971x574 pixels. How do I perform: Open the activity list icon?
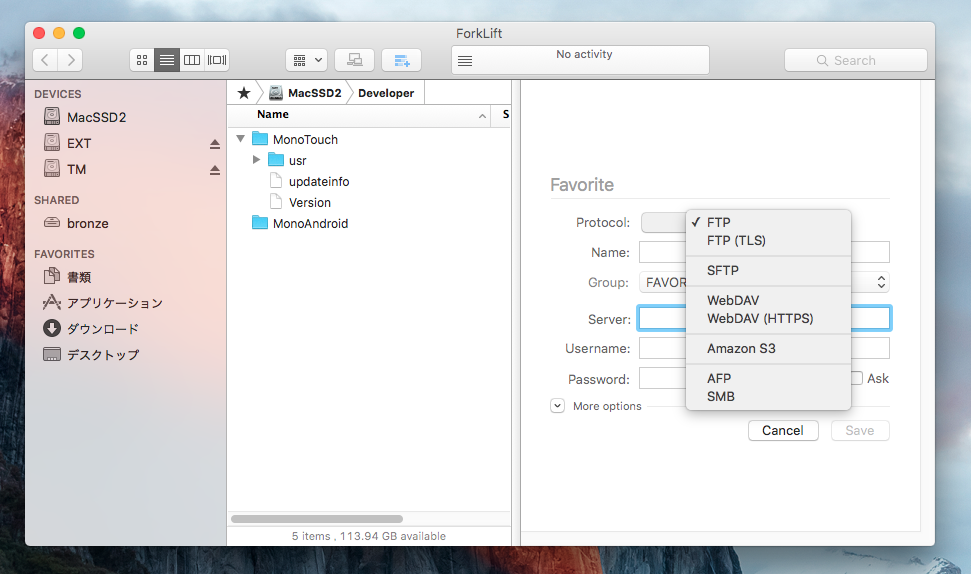tap(465, 61)
